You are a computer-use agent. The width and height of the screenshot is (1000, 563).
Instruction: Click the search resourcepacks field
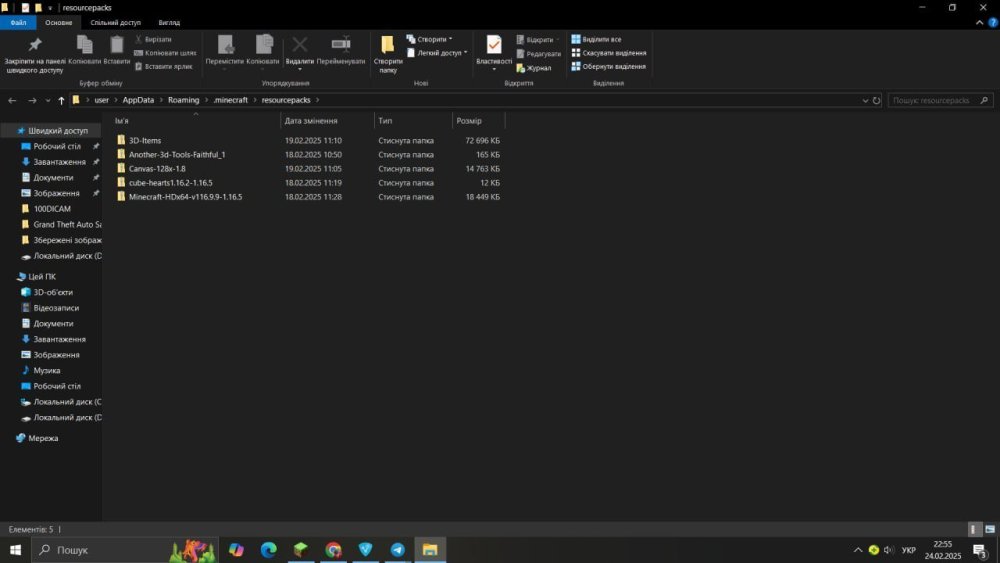click(x=941, y=100)
